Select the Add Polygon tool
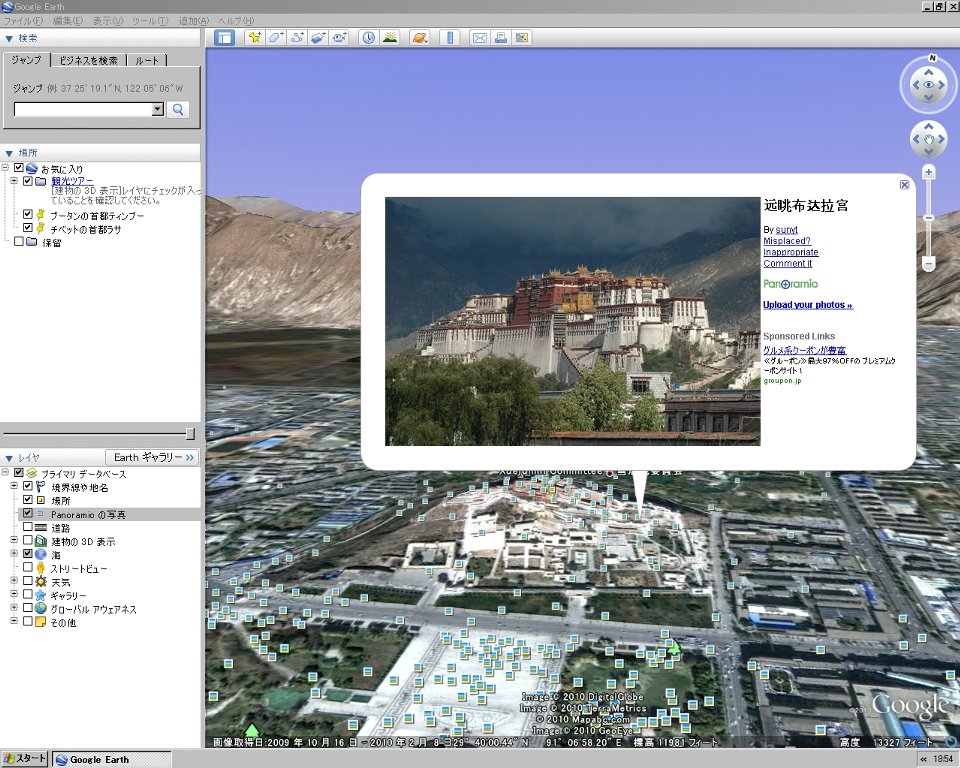This screenshot has width=960, height=768. [x=275, y=38]
